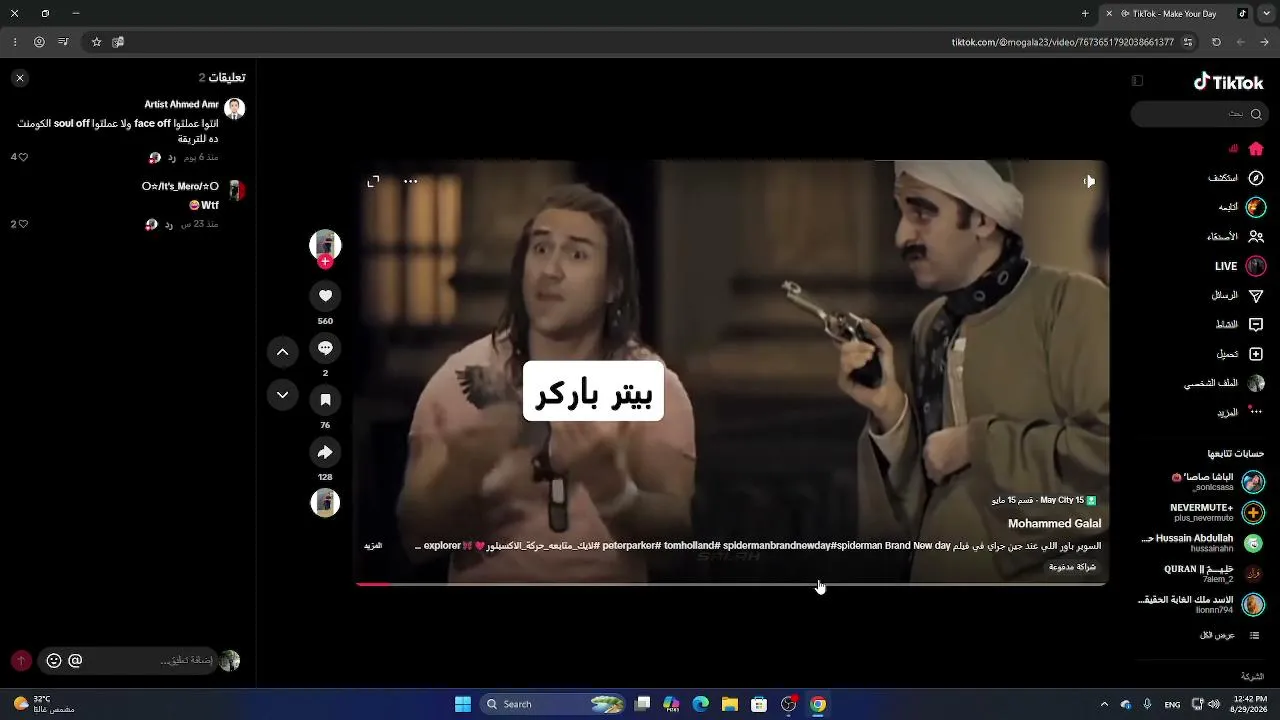Close the comments panel
Image resolution: width=1280 pixels, height=720 pixels.
(19, 78)
